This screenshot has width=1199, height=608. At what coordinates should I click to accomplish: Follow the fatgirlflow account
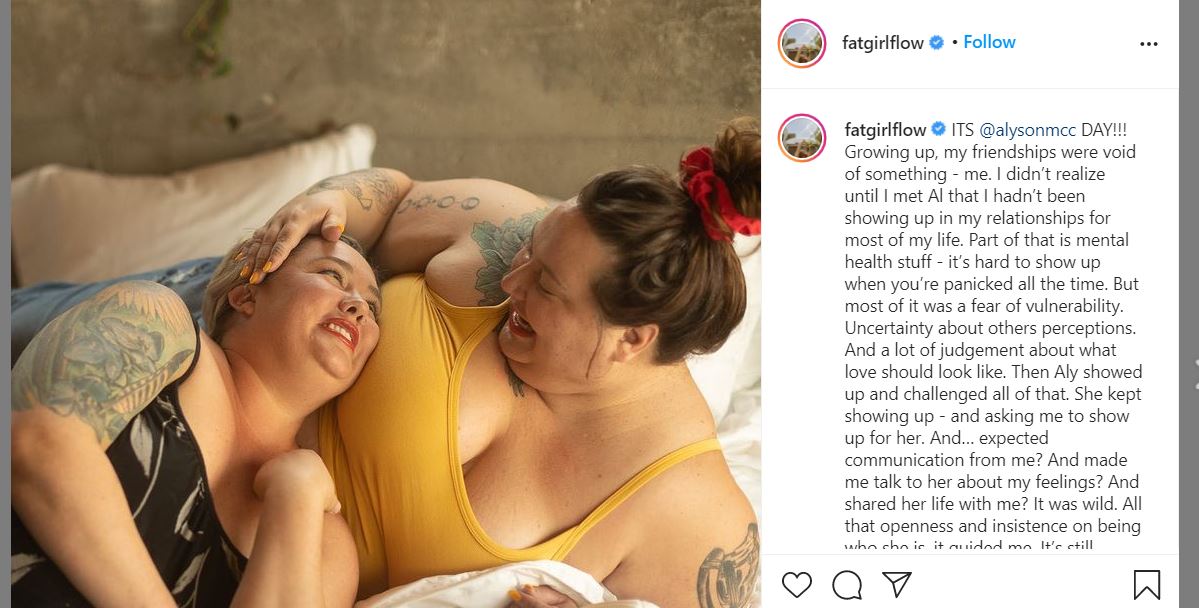989,42
